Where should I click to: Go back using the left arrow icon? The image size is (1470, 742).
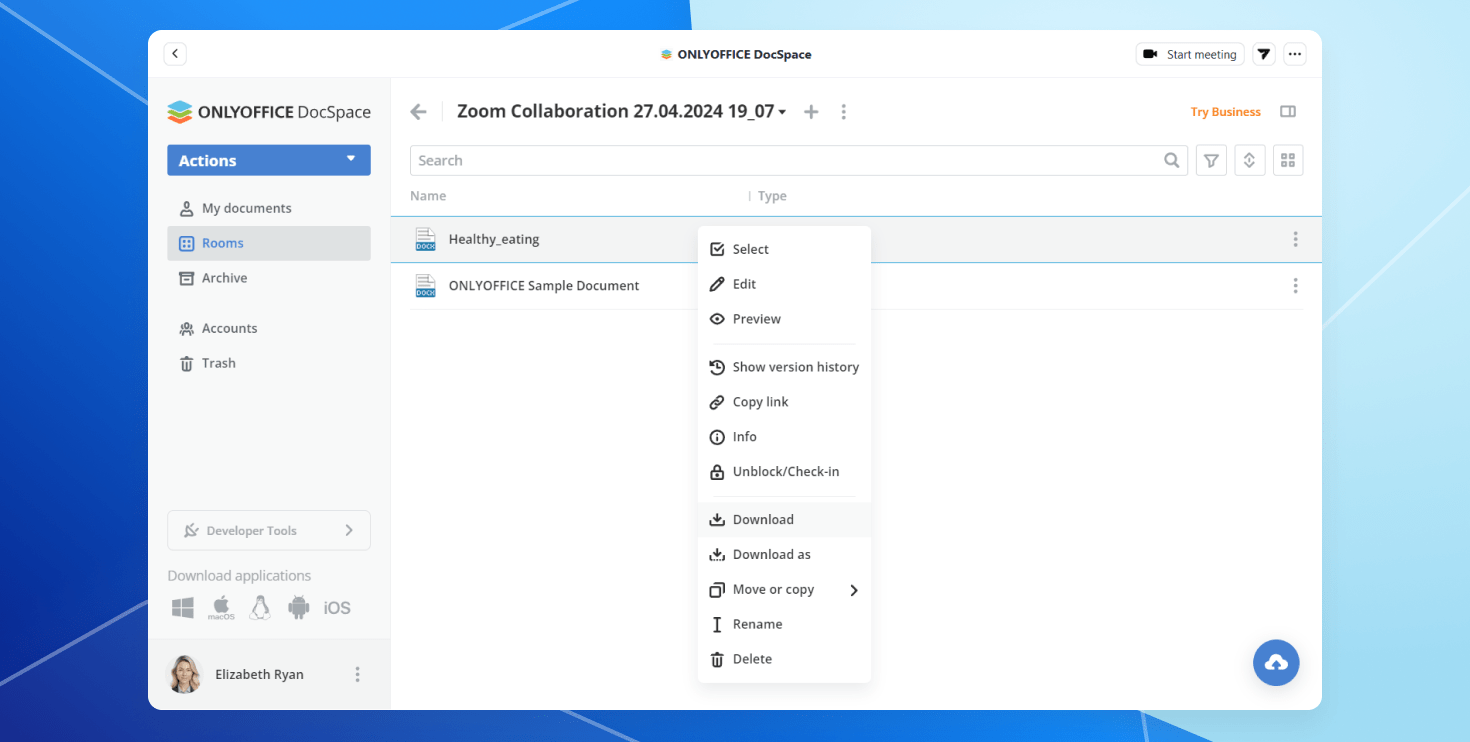pos(419,112)
